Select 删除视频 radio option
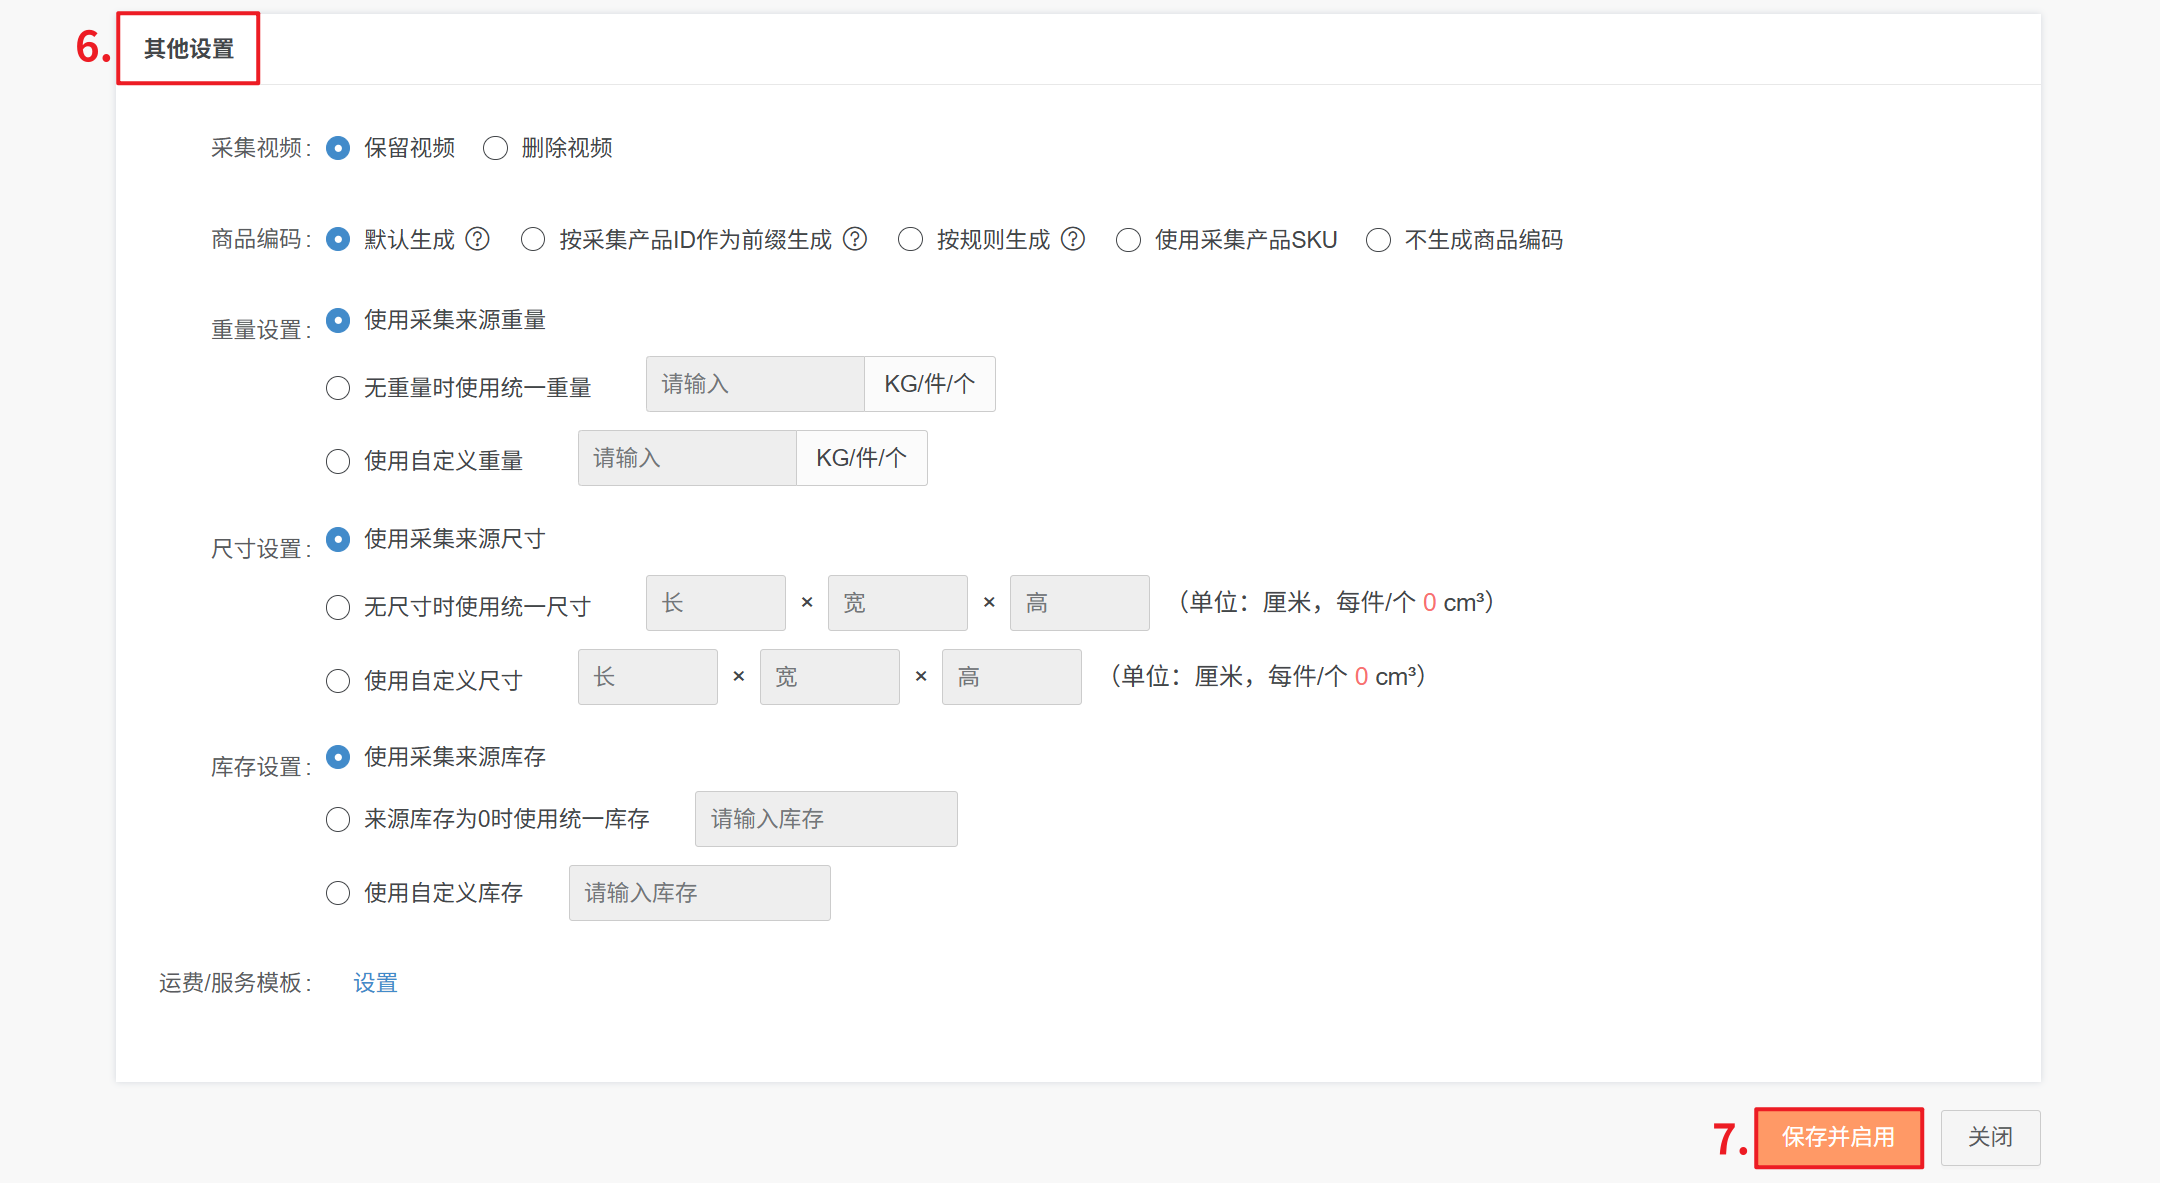 496,148
